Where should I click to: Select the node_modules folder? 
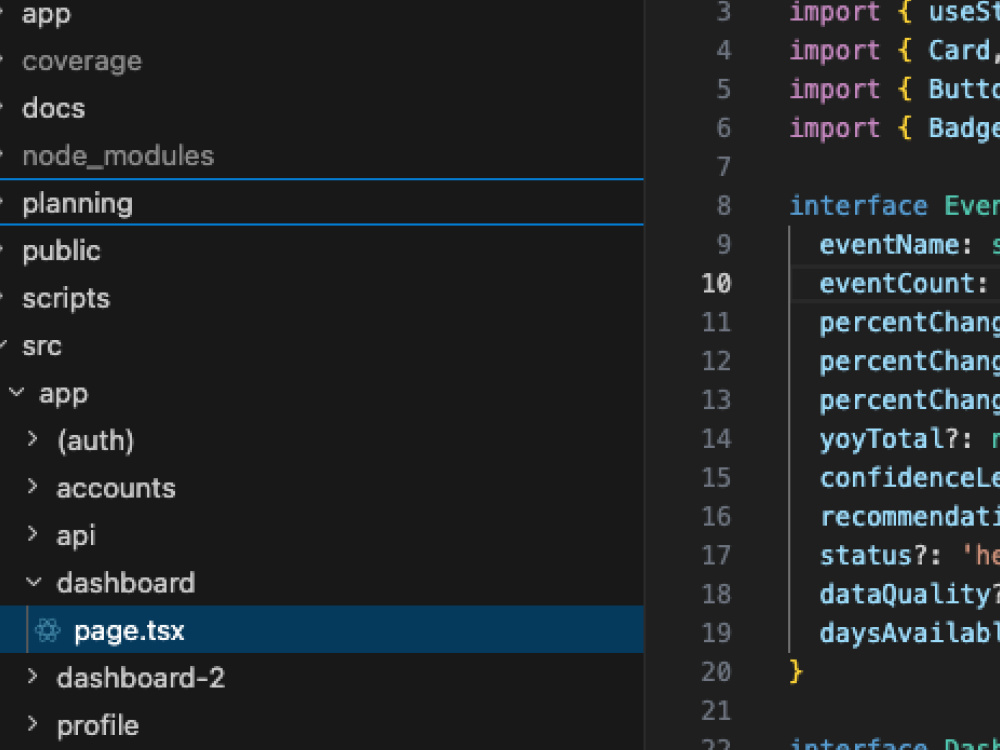(321, 156)
